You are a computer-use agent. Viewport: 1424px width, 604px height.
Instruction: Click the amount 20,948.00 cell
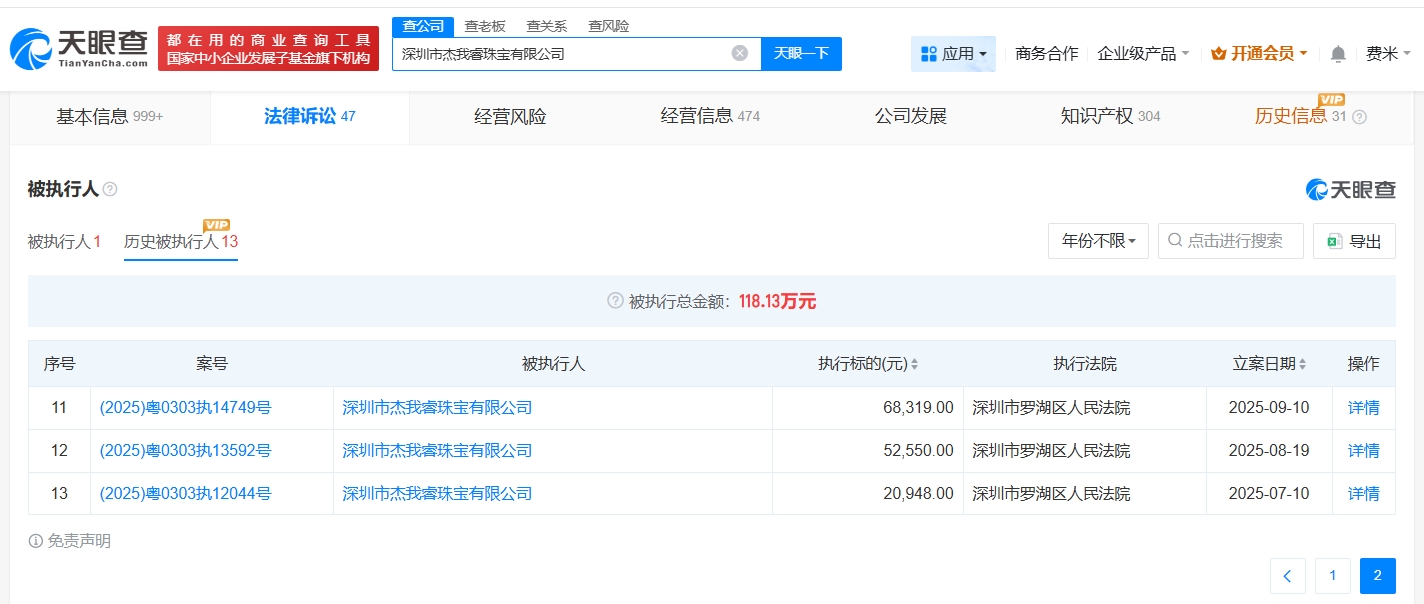click(868, 494)
